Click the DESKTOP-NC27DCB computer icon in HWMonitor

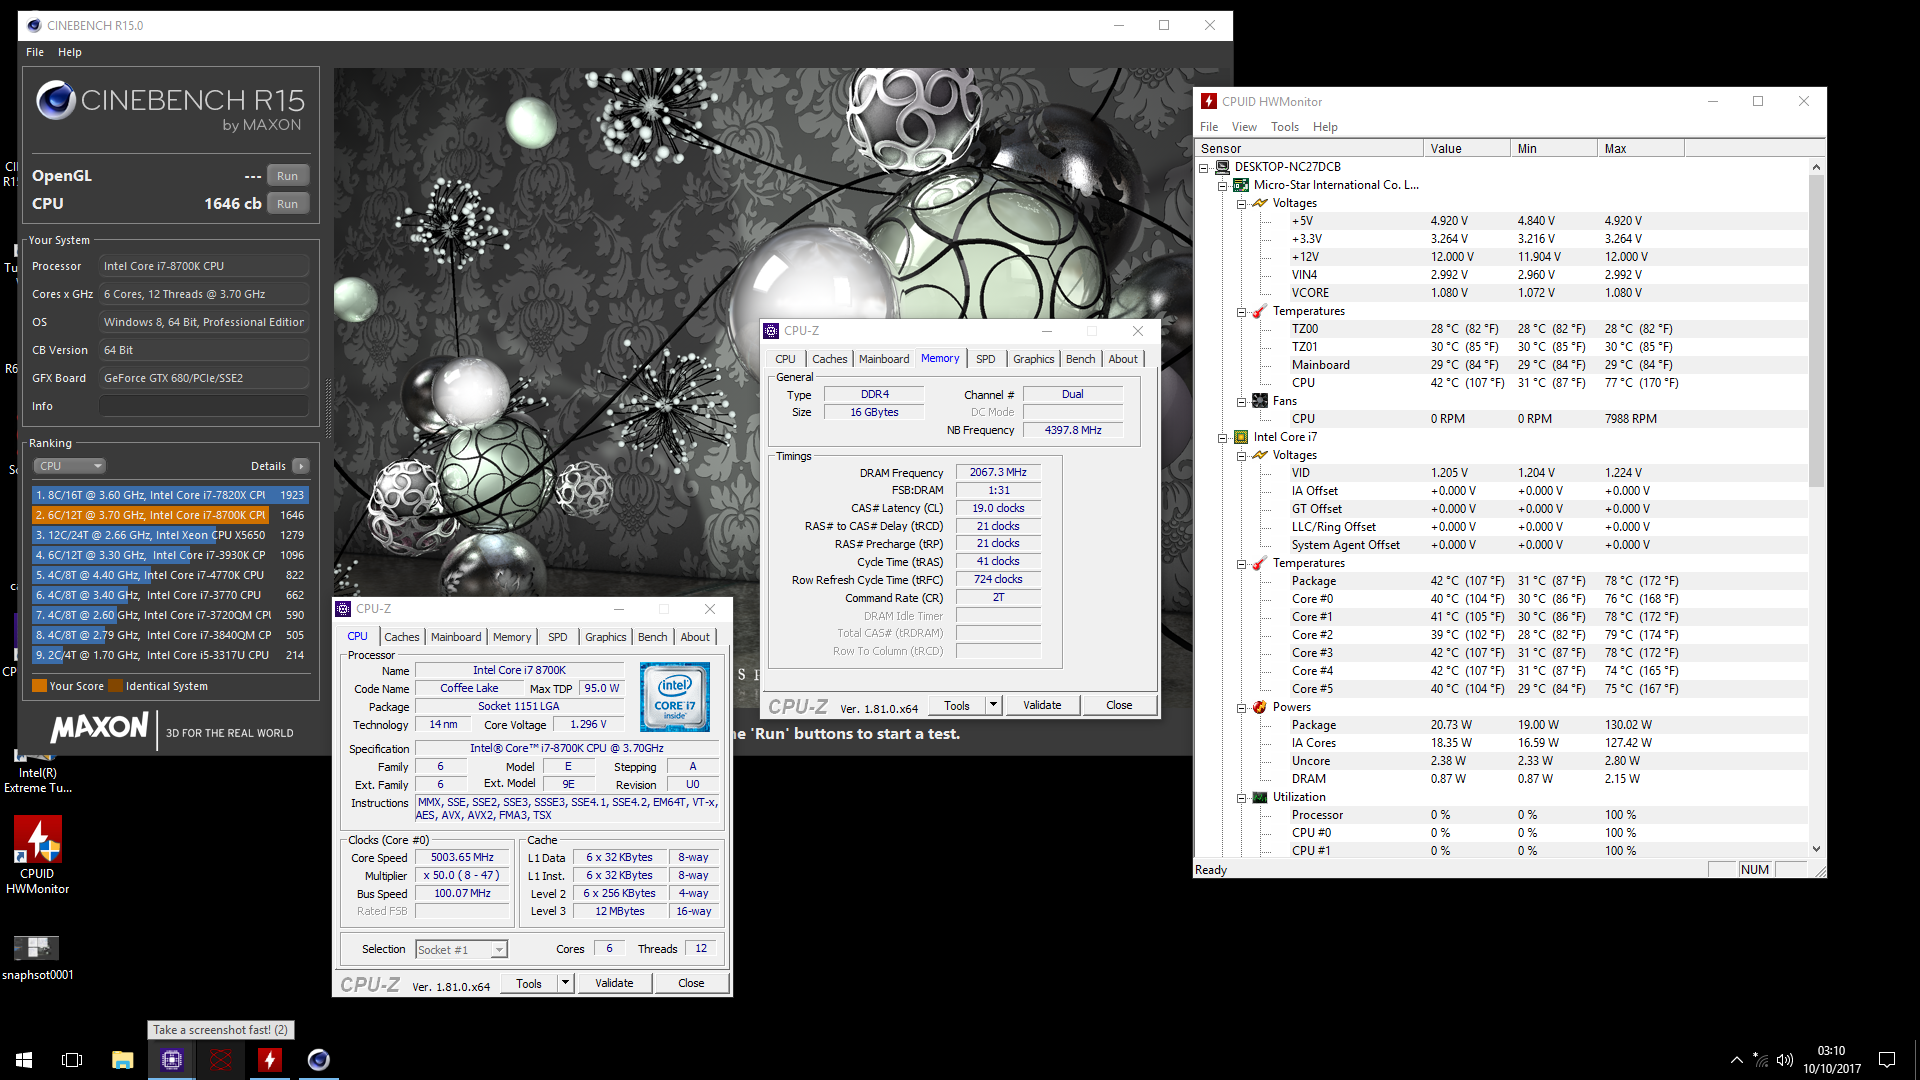click(x=1222, y=167)
